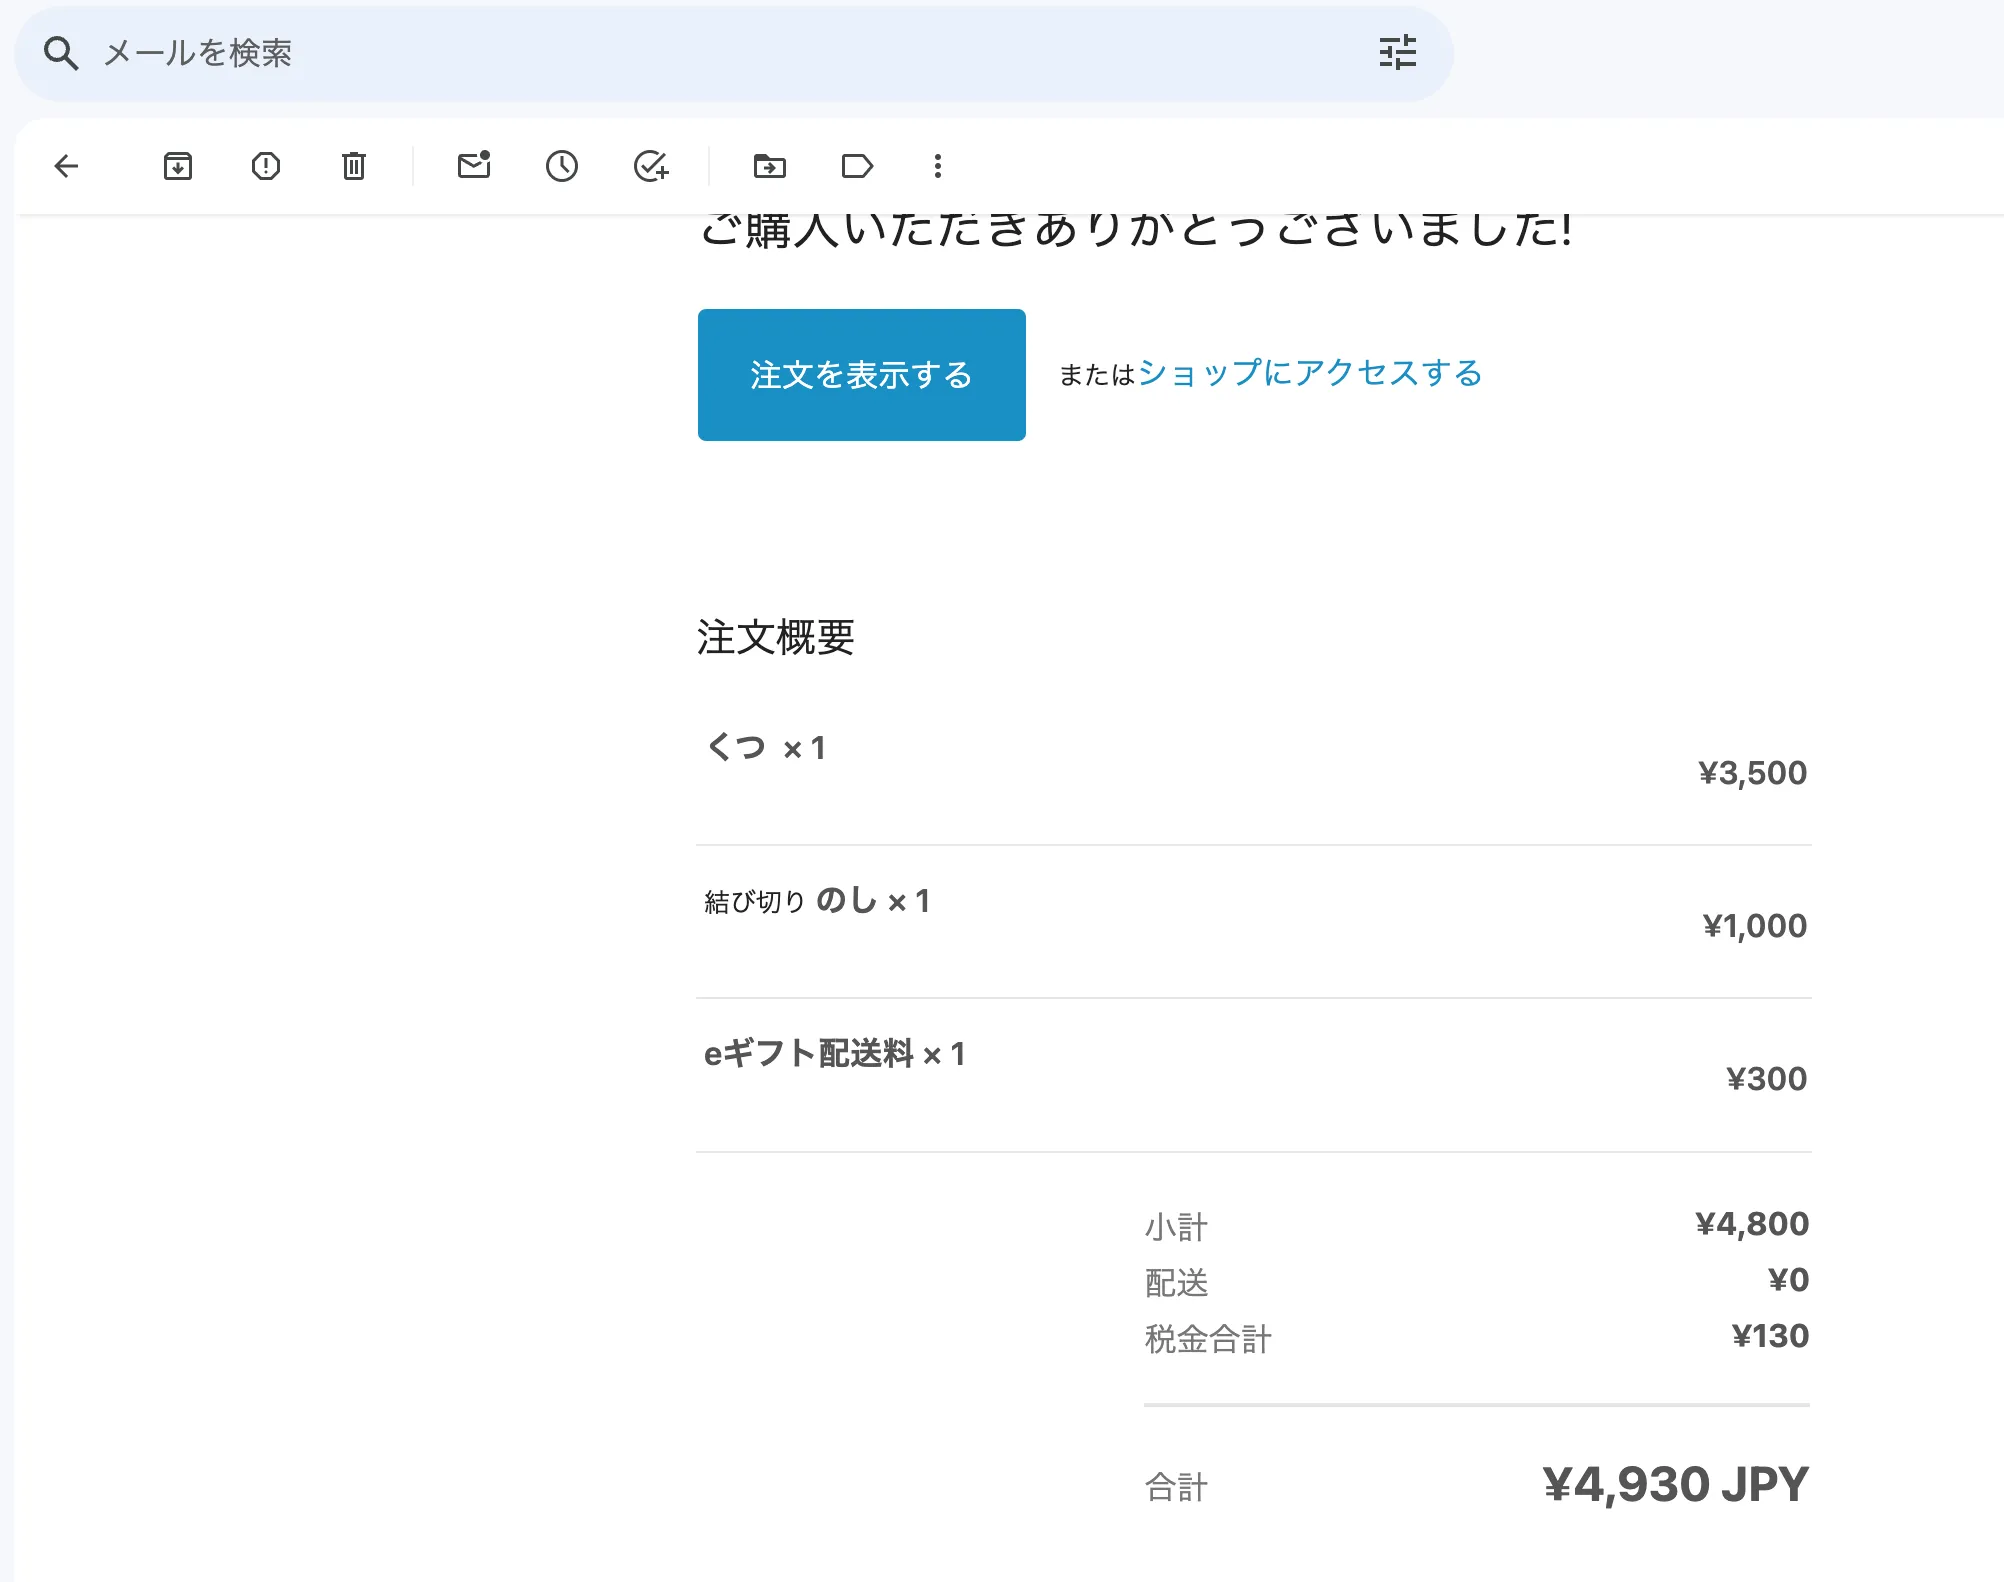Move email to a folder

(x=770, y=166)
